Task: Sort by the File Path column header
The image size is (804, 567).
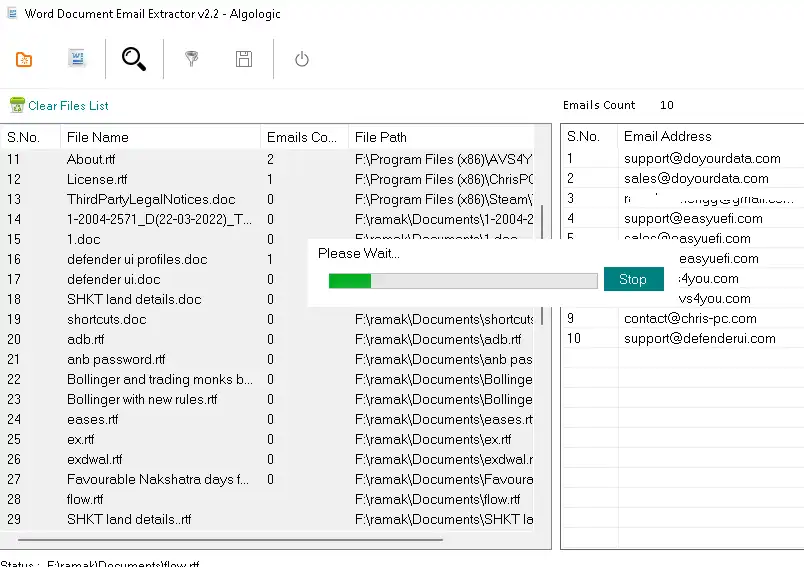Action: point(381,137)
